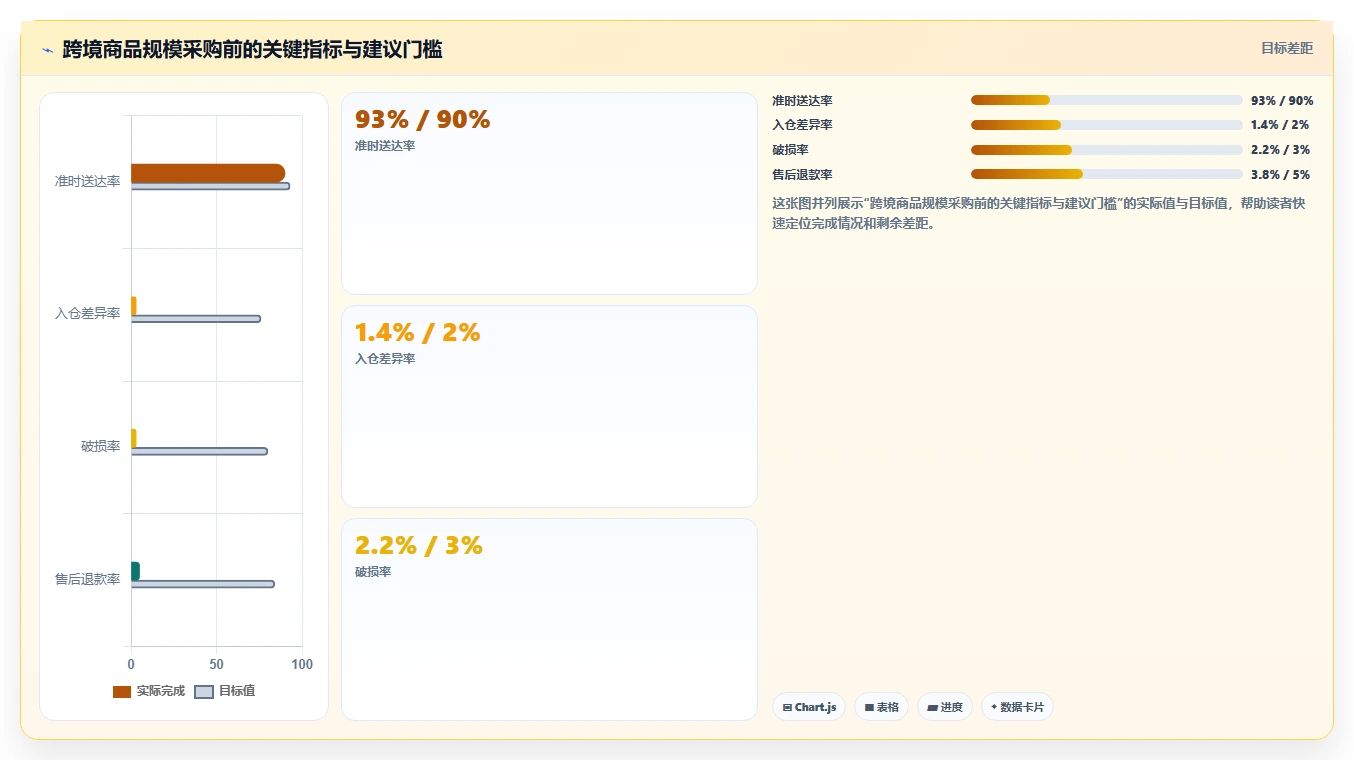Click the green 售后退款率 actual bar in chart
1354x760 pixels.
tap(135, 571)
